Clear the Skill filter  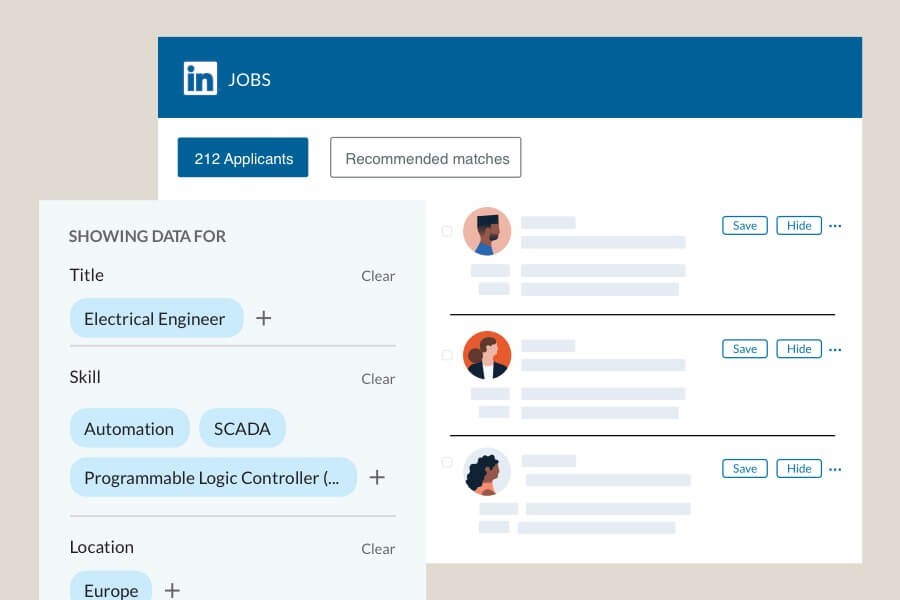[378, 379]
